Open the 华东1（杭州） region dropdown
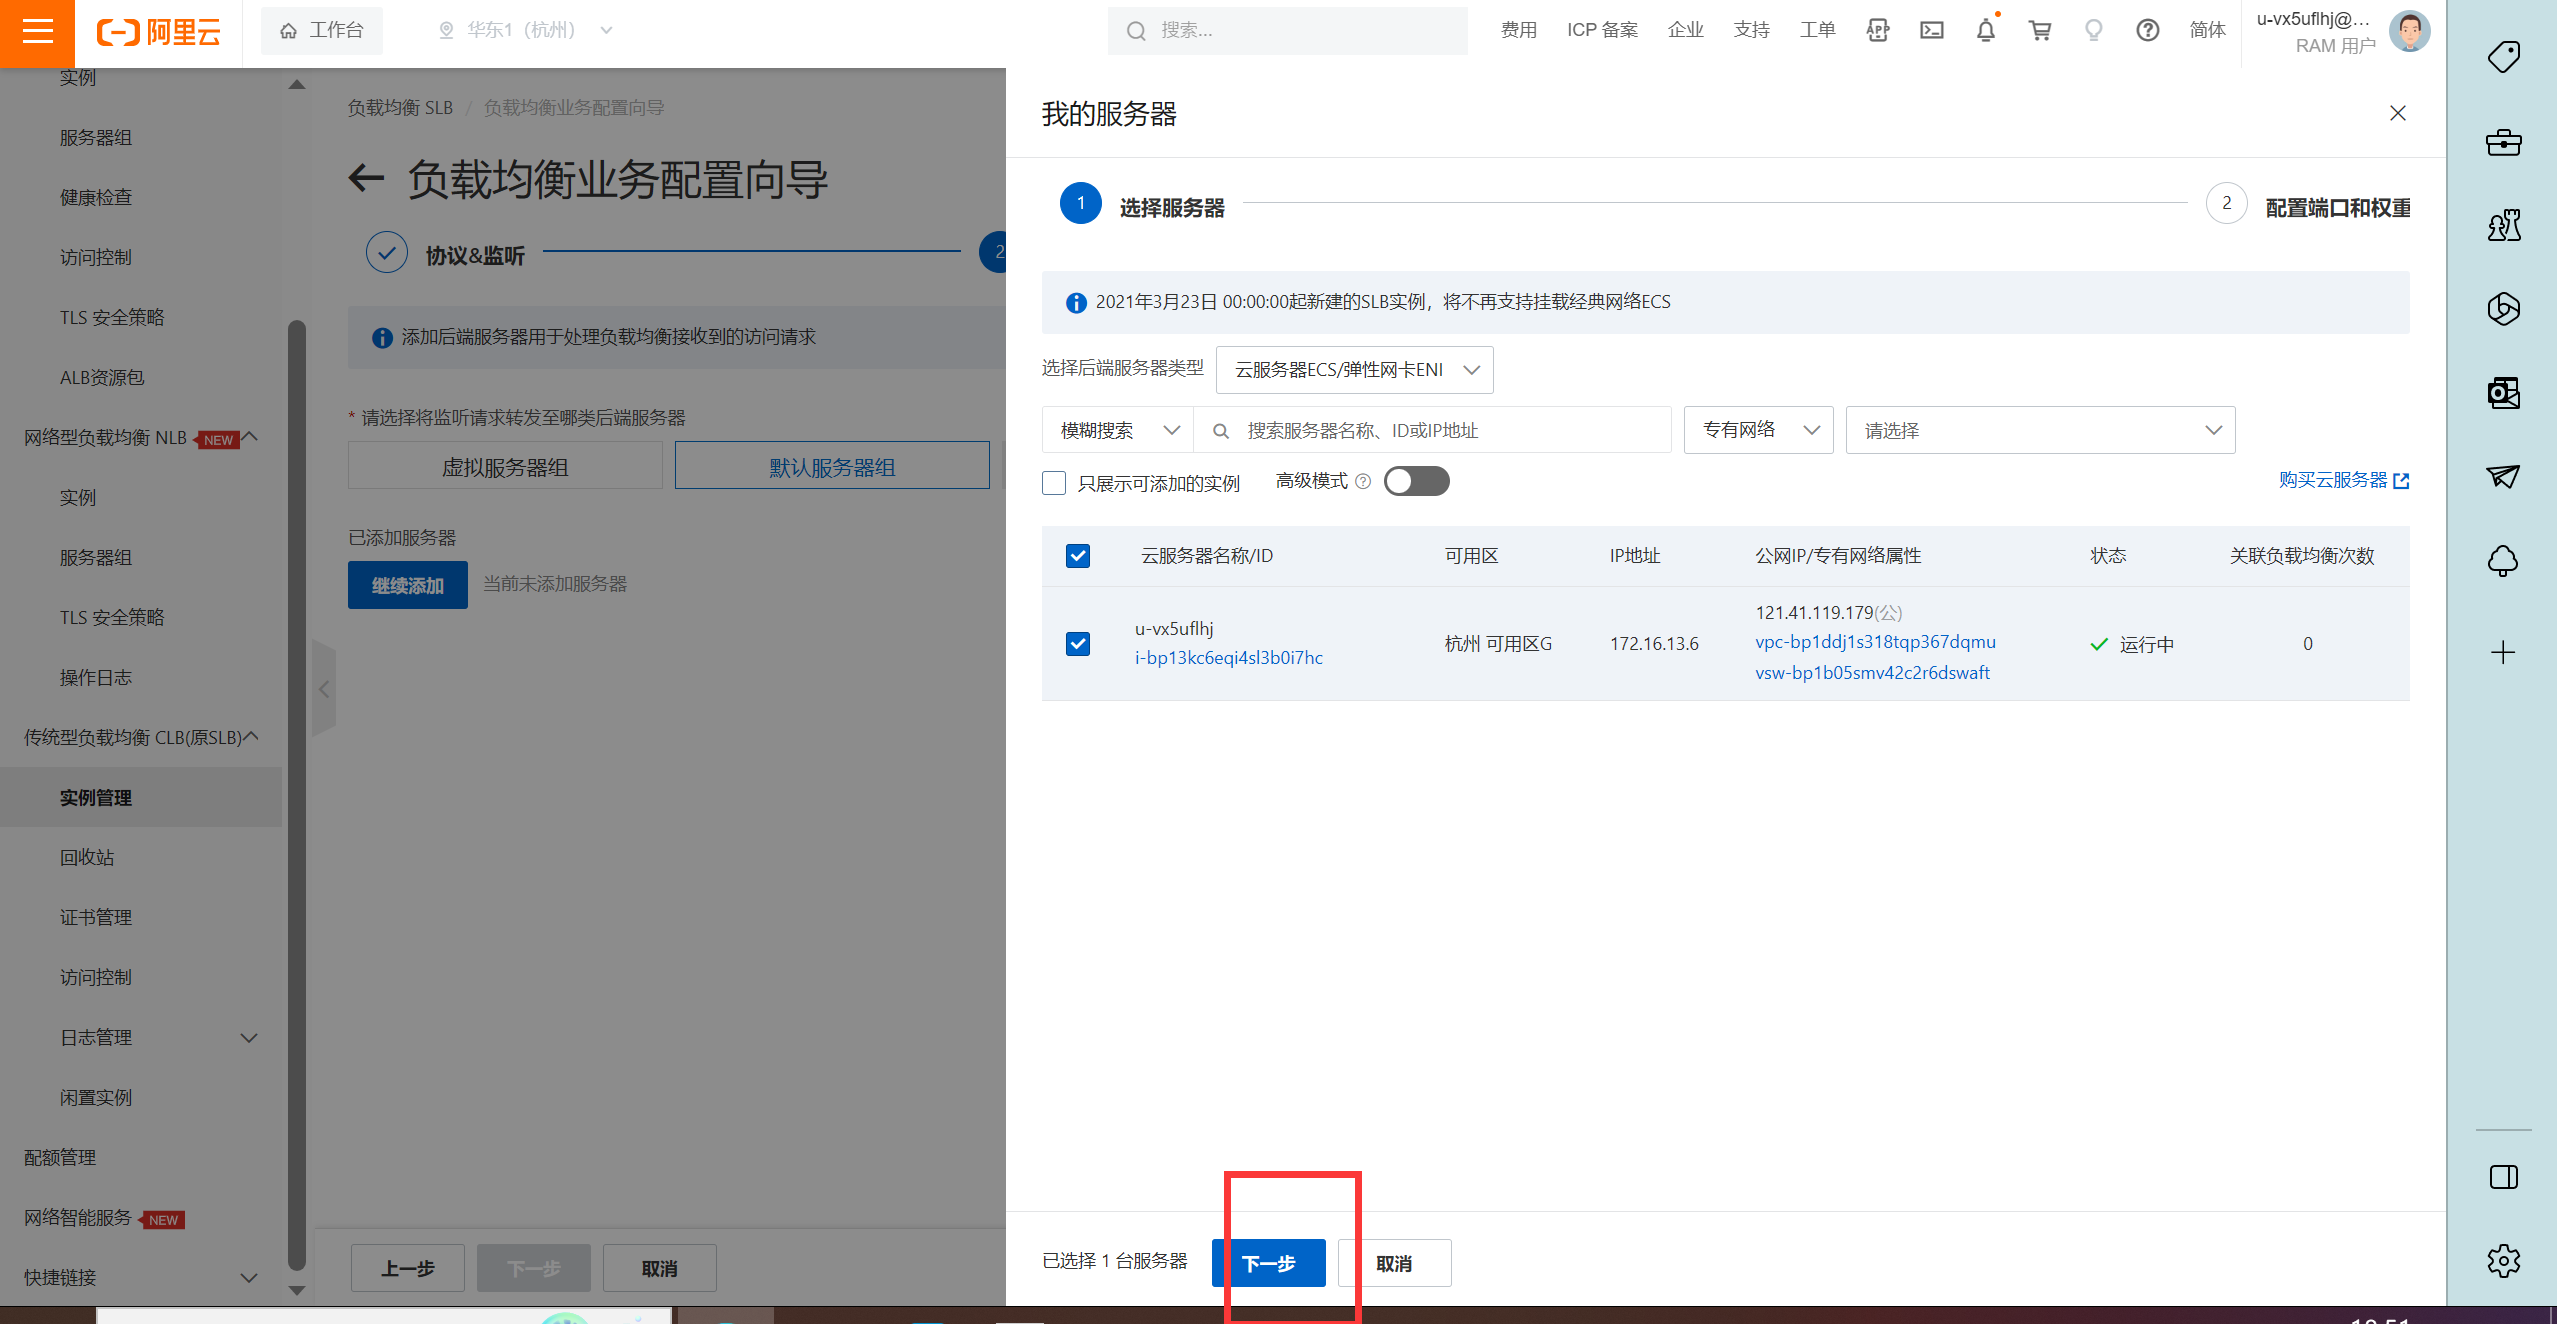The width and height of the screenshot is (2557, 1324). click(526, 31)
